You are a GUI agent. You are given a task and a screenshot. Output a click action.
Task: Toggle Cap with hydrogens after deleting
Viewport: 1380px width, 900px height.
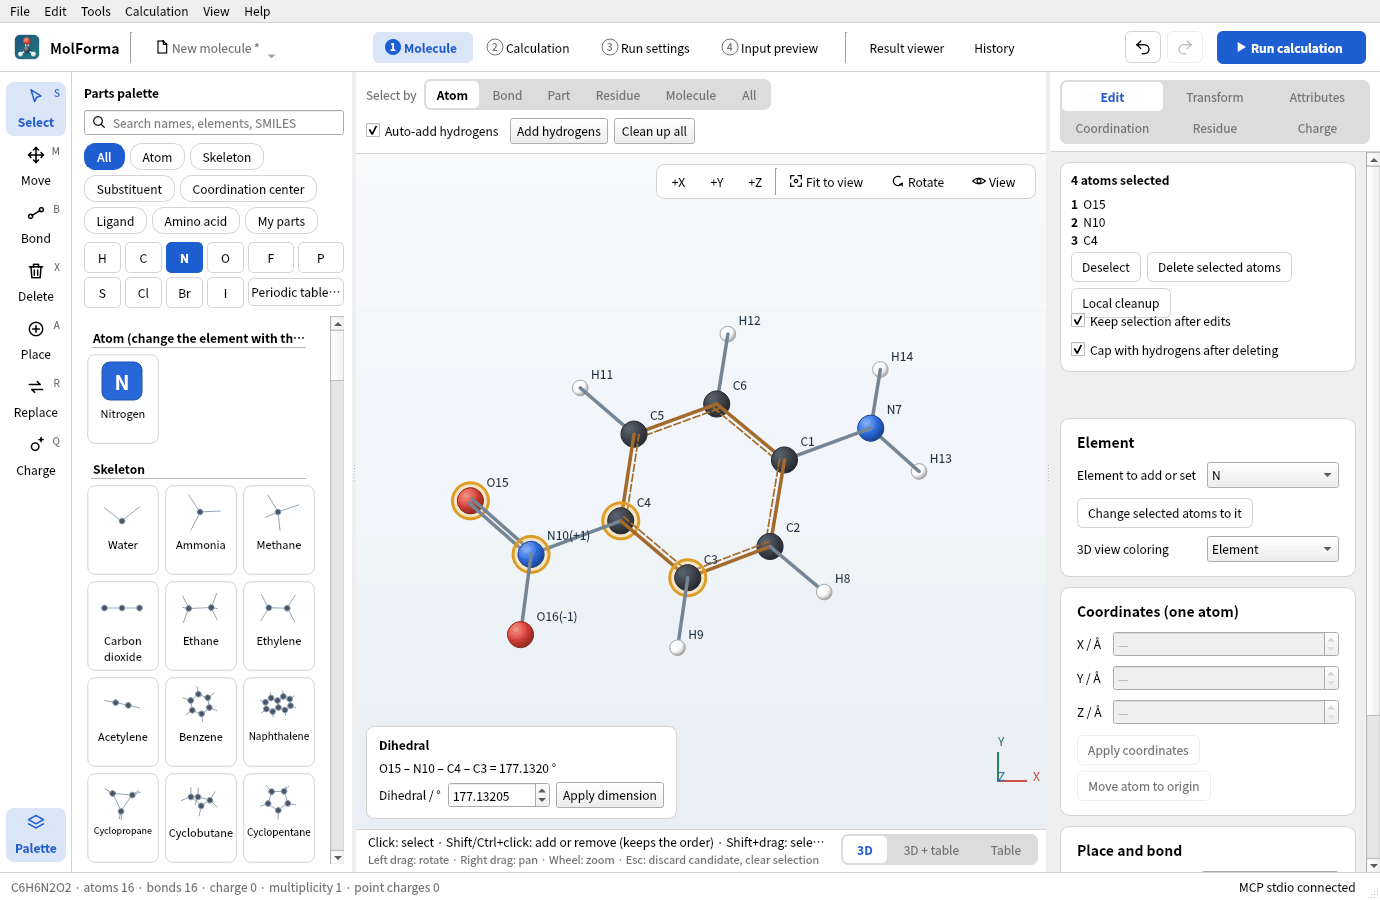click(1078, 350)
